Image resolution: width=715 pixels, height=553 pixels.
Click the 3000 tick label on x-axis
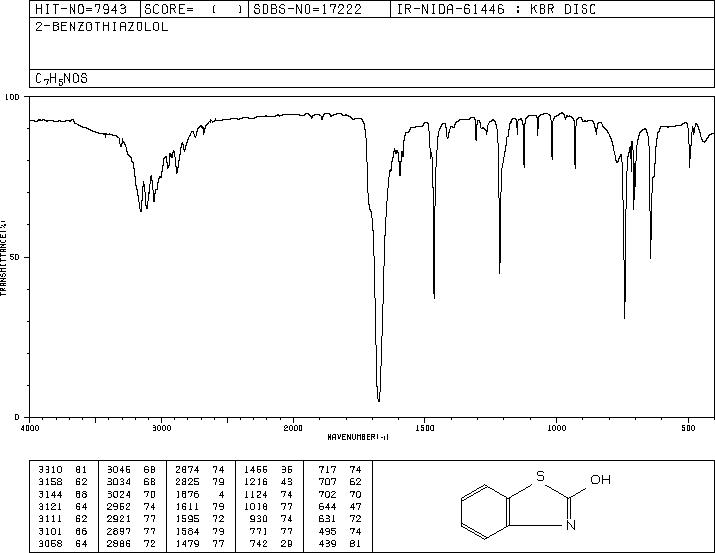[x=161, y=428]
